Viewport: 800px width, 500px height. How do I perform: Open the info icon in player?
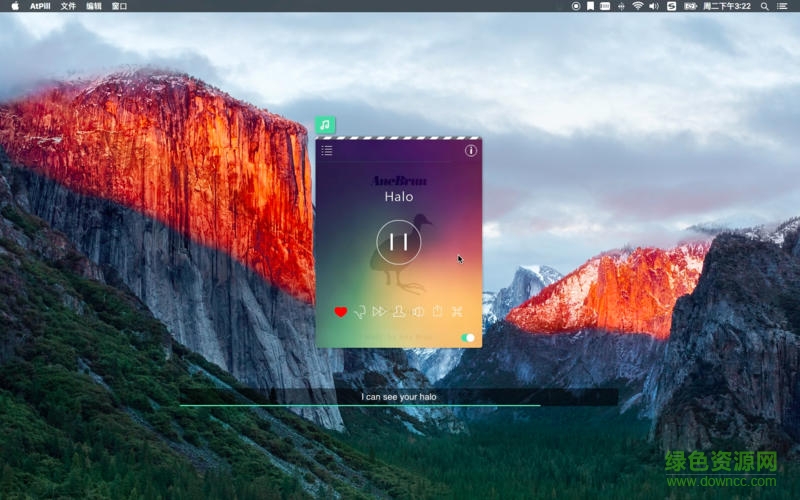(x=471, y=151)
